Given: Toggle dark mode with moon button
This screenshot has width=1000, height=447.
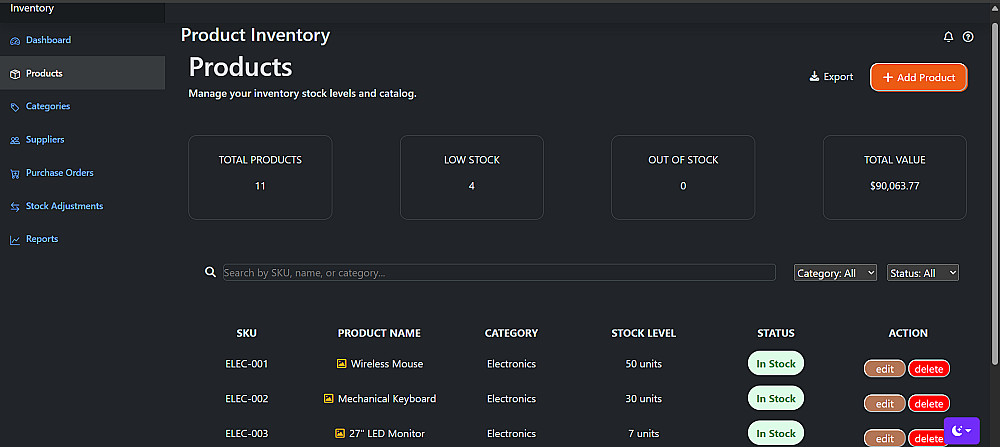Looking at the screenshot, I should coord(960,430).
